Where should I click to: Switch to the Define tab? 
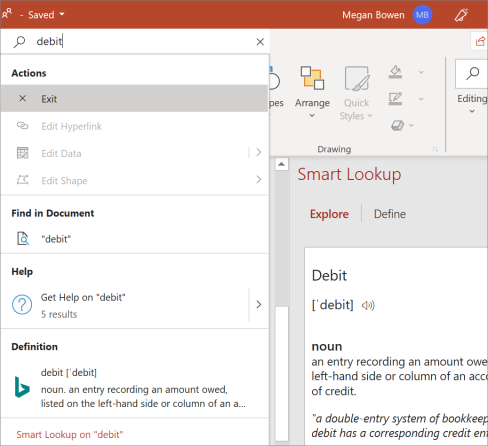390,214
